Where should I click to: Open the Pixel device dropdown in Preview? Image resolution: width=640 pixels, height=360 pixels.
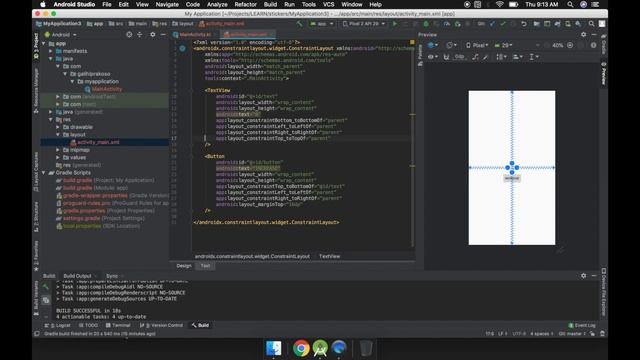477,45
